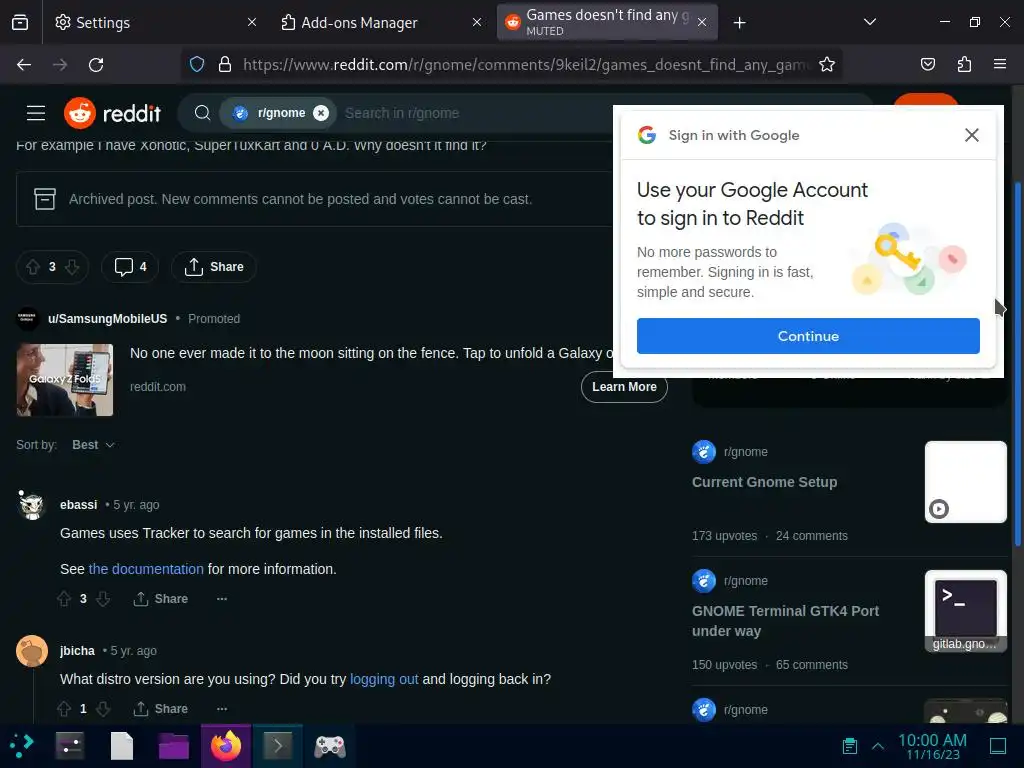Click the Reddit search magnifier icon
This screenshot has width=1024, height=768.
(x=202, y=113)
